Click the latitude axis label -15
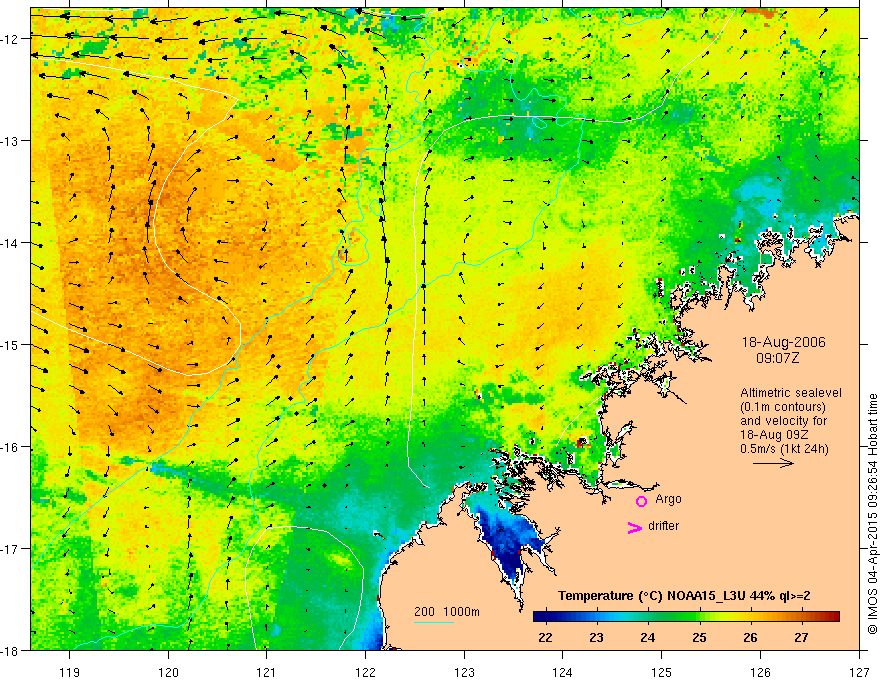Viewport: 880px width, 680px height. pos(11,345)
